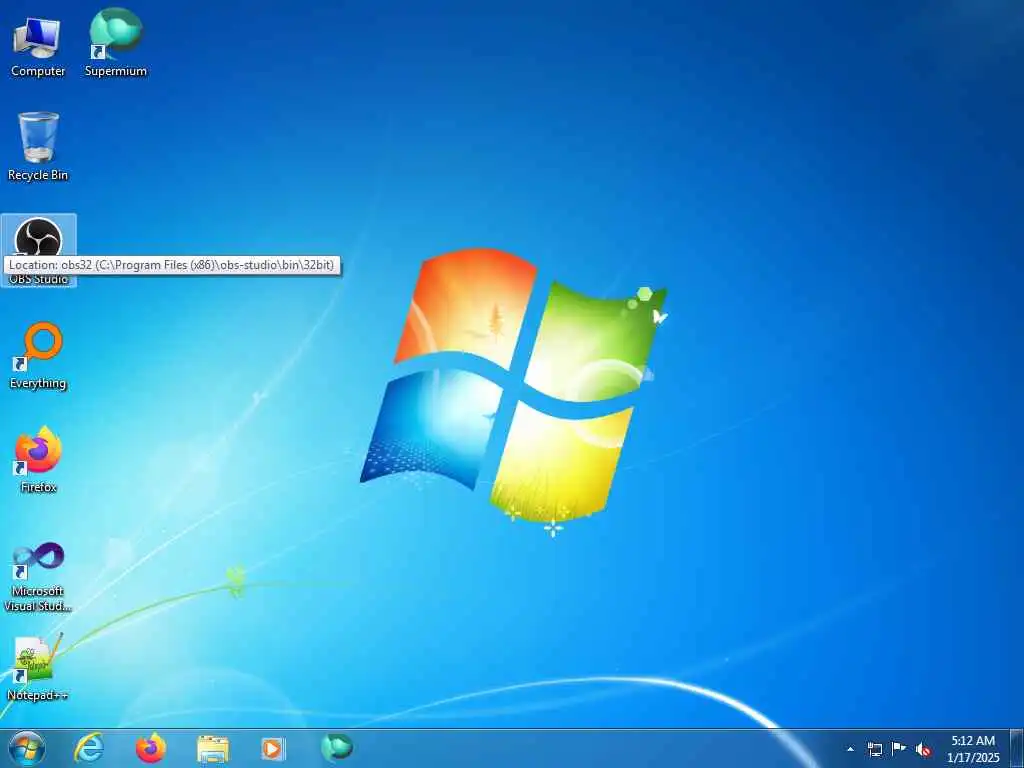The image size is (1024, 768).
Task: Select the Computer desktop icon
Action: click(38, 46)
